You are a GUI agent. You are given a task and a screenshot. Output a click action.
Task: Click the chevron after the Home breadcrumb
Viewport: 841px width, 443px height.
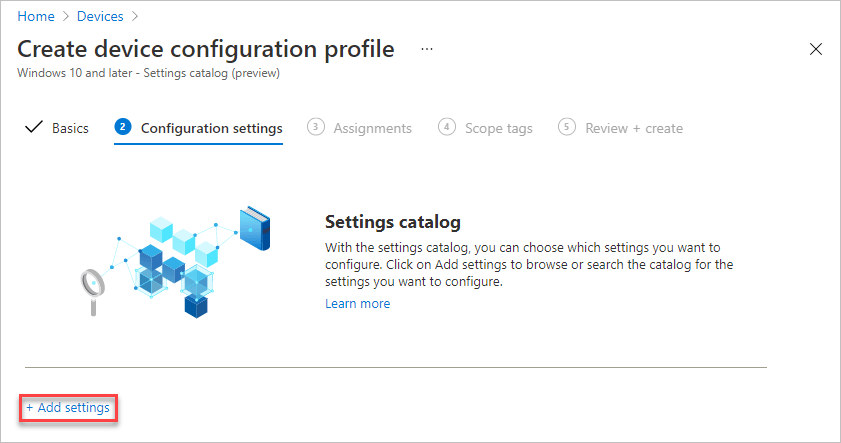click(67, 16)
